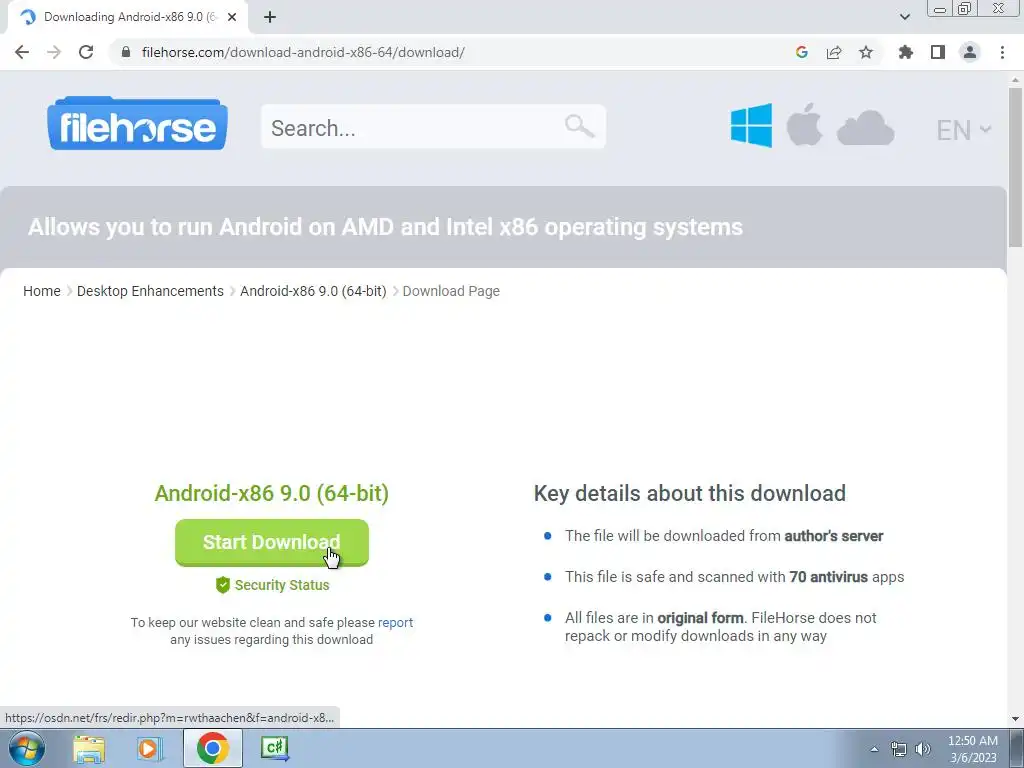The width and height of the screenshot is (1024, 768).
Task: Reload the FileHorse page
Action: pos(86,52)
